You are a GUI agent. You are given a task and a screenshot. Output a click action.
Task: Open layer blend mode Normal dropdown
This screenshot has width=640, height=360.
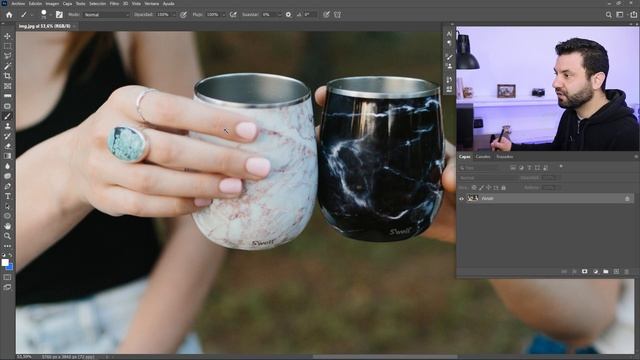[488, 178]
